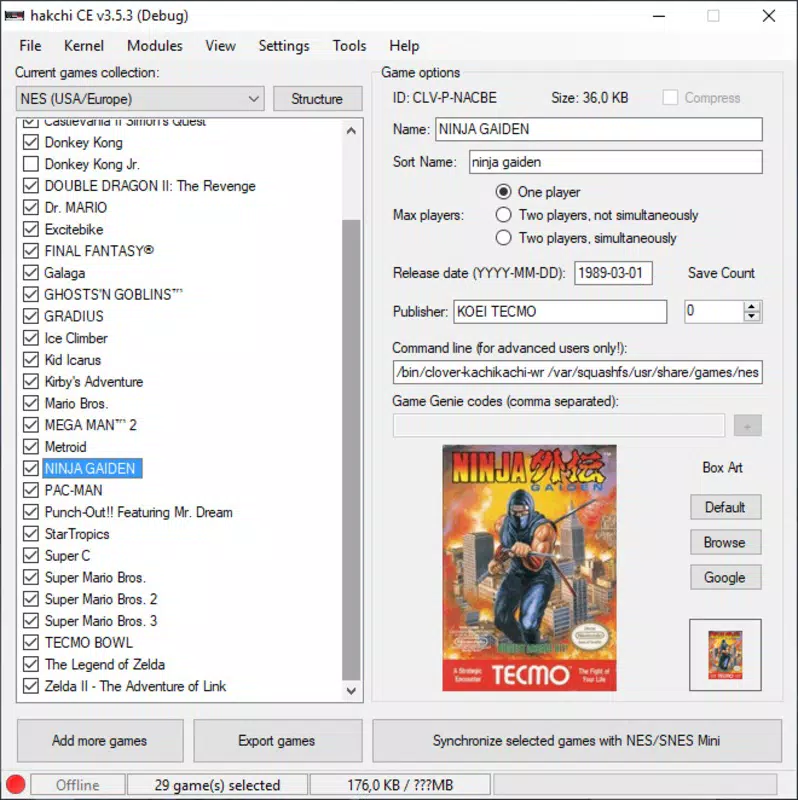Check the Donkey Kong Jr. checkbox

(31, 164)
